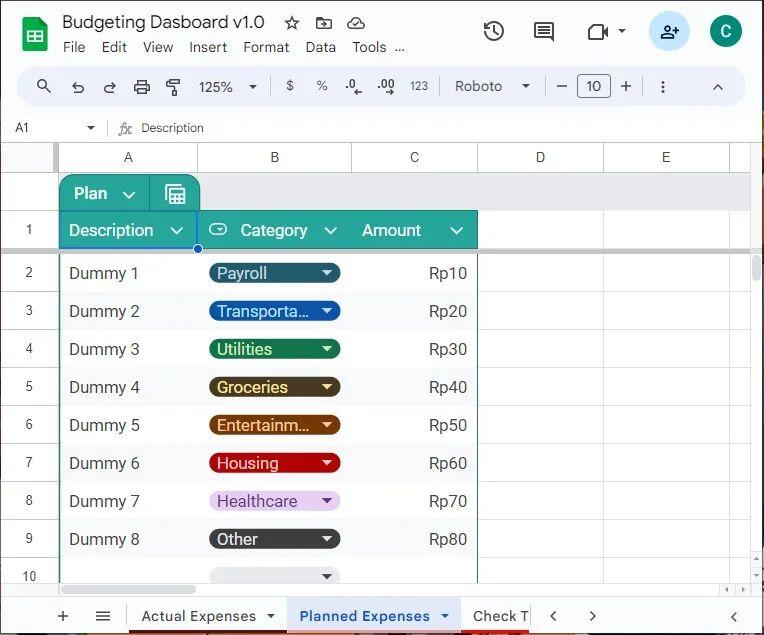This screenshot has width=764, height=635.
Task: Click the move to folder icon
Action: [324, 23]
